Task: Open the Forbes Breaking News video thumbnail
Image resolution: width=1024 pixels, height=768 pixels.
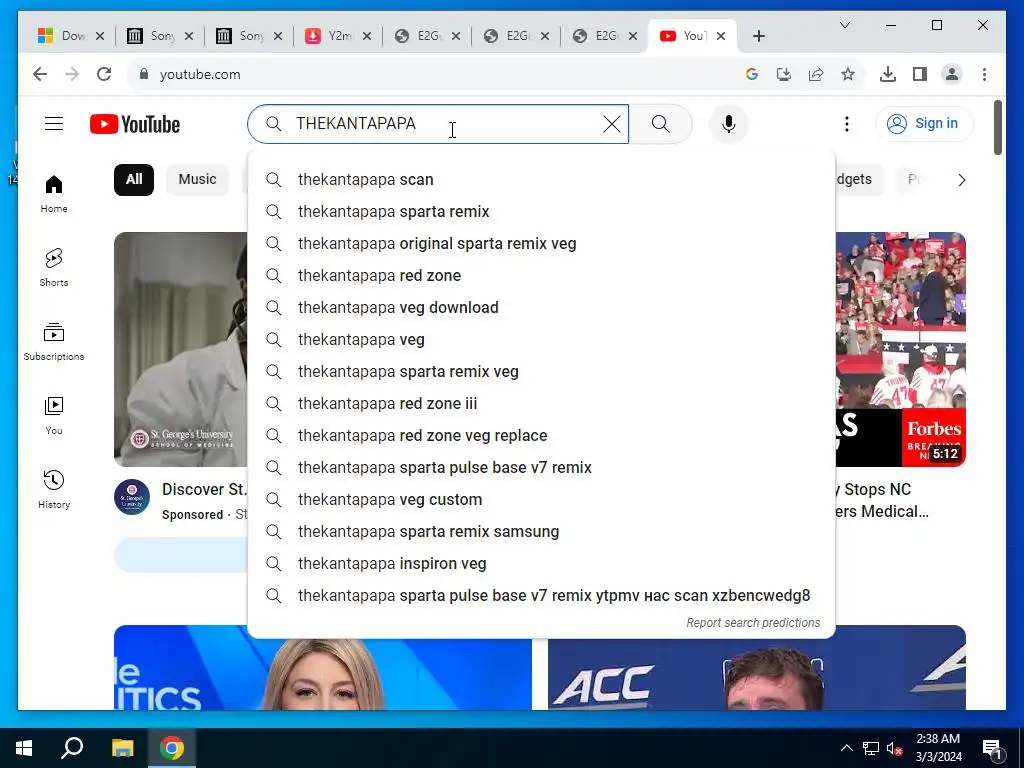Action: [x=901, y=349]
